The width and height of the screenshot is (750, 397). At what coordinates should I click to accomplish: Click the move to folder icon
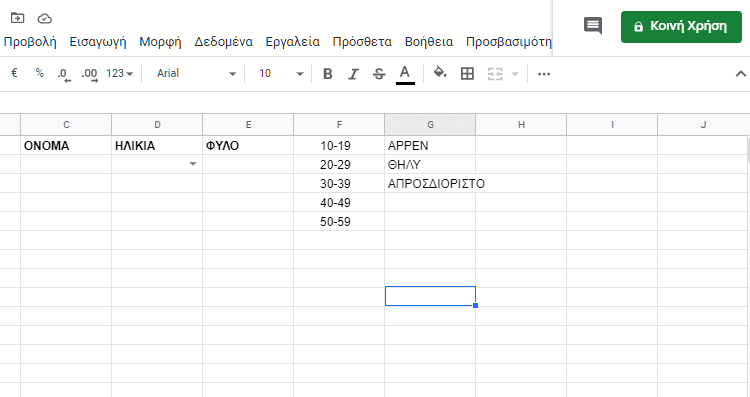pos(17,18)
